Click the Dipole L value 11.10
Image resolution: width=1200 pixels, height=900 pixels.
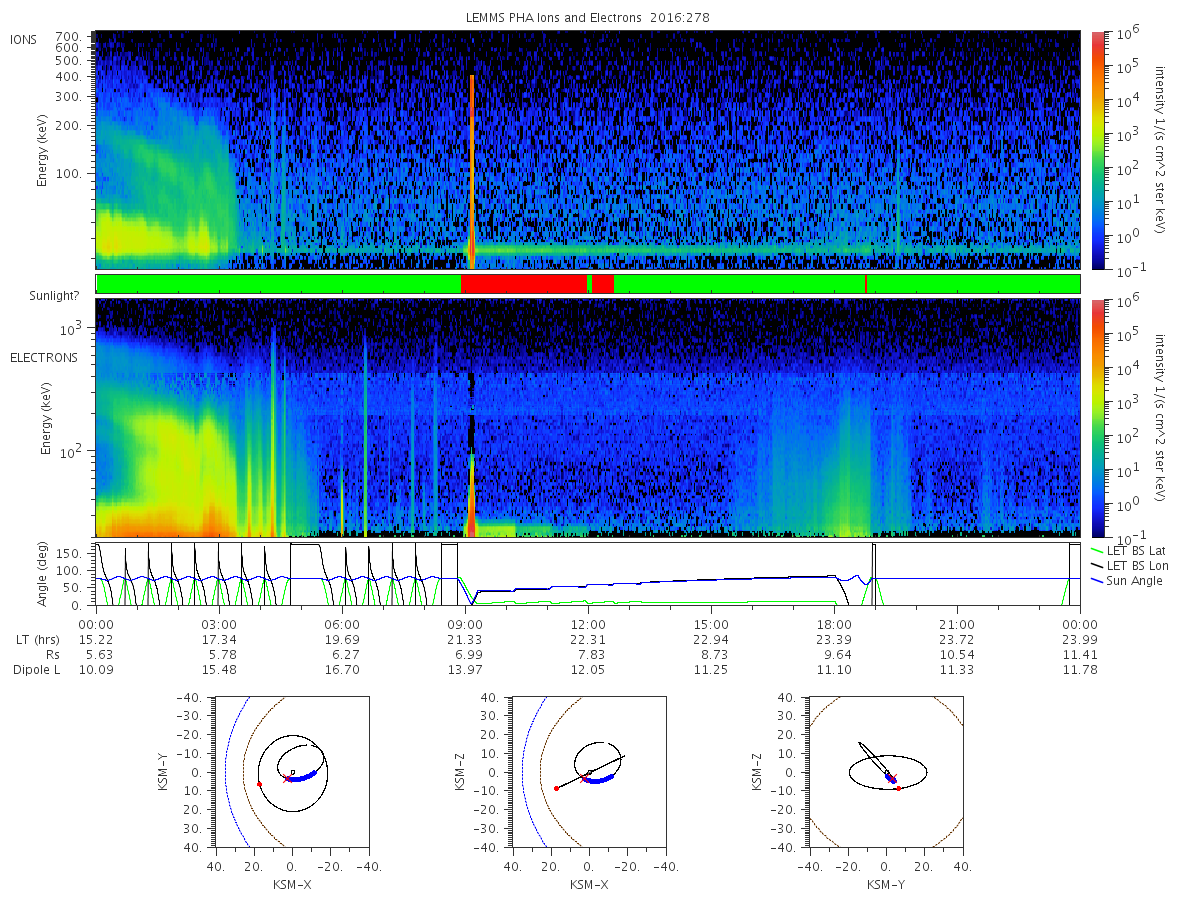(x=834, y=670)
